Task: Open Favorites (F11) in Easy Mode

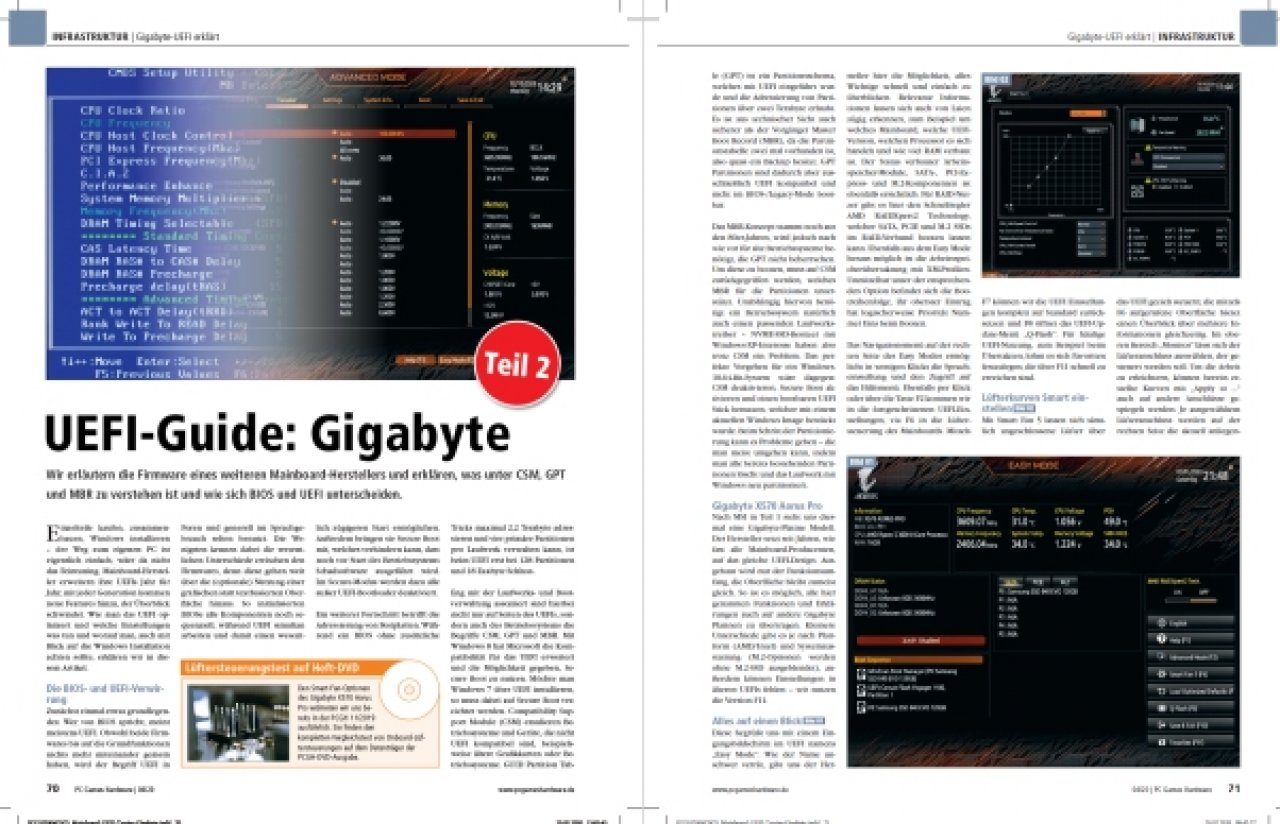Action: click(x=1191, y=741)
